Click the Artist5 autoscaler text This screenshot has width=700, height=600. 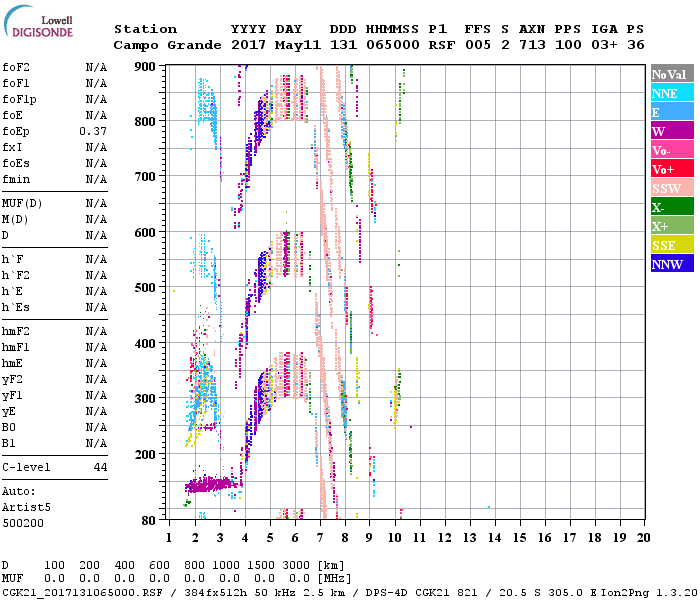26,508
